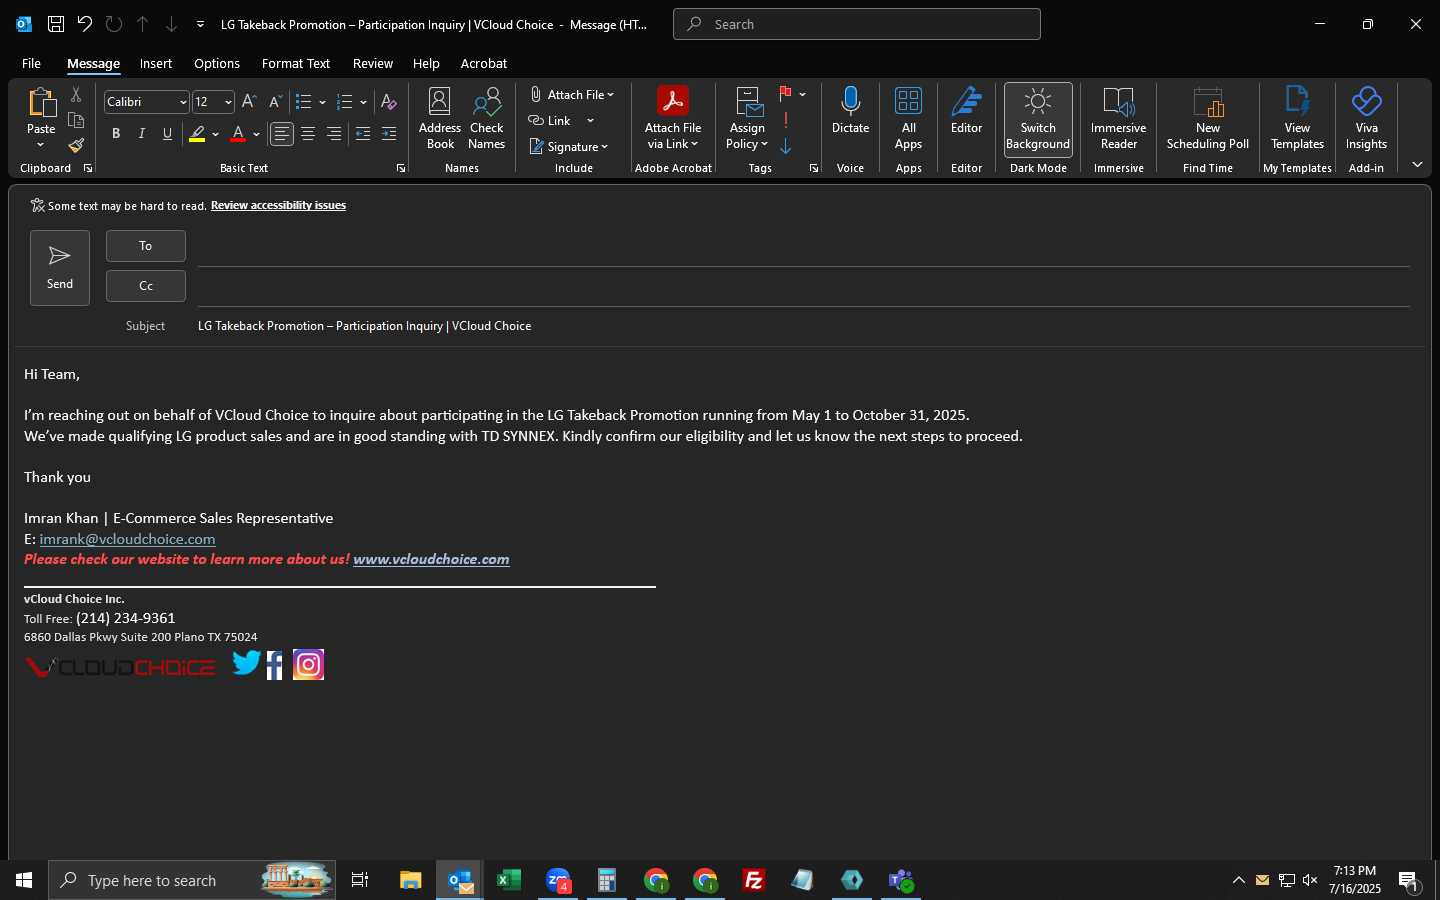Open the highlight color dropdown arrow
This screenshot has width=1440, height=900.
pyautogui.click(x=215, y=134)
